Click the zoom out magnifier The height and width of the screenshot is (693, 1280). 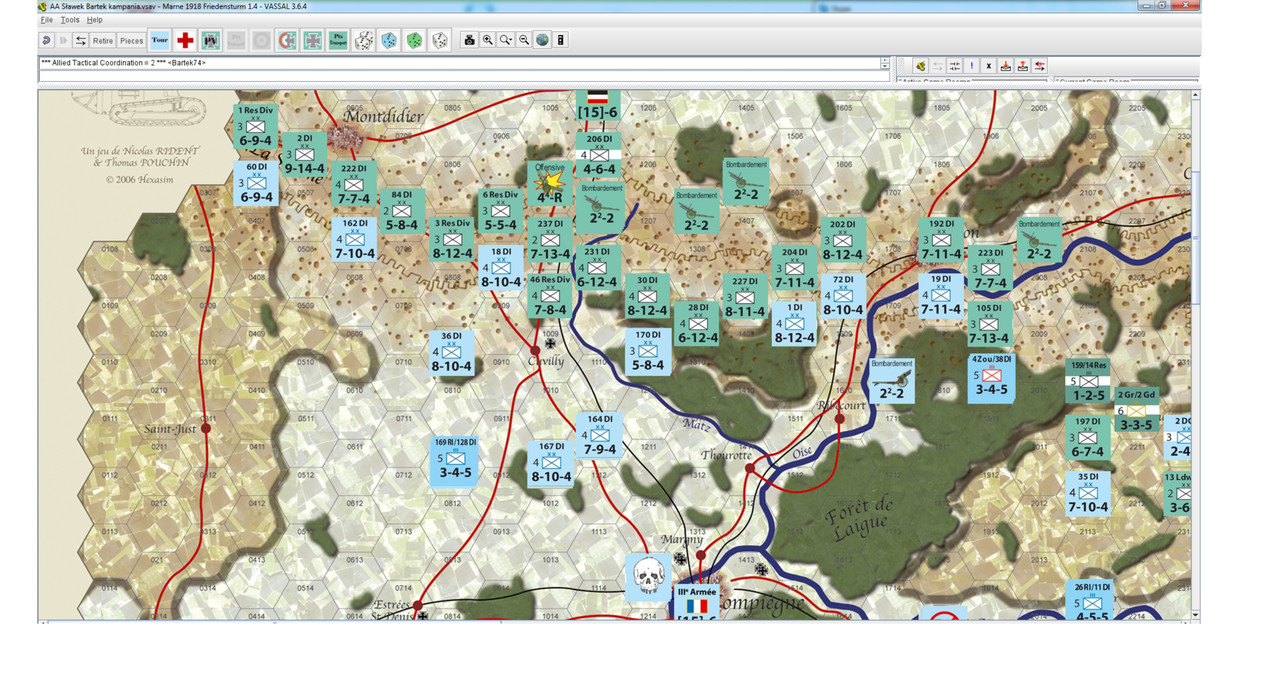524,40
